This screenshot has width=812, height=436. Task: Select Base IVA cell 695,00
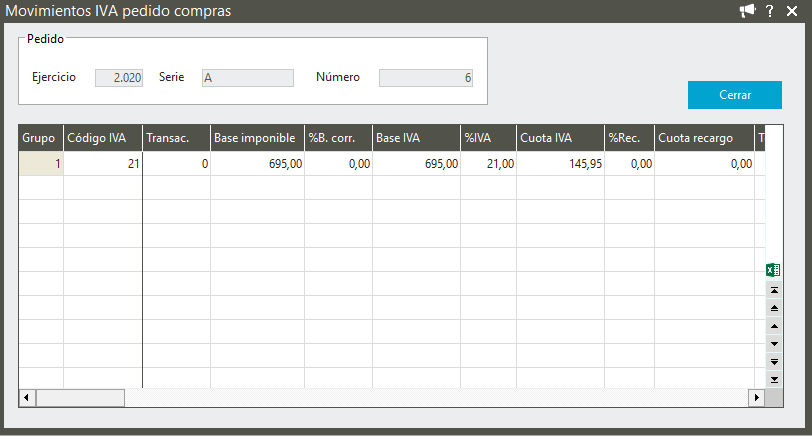click(416, 164)
